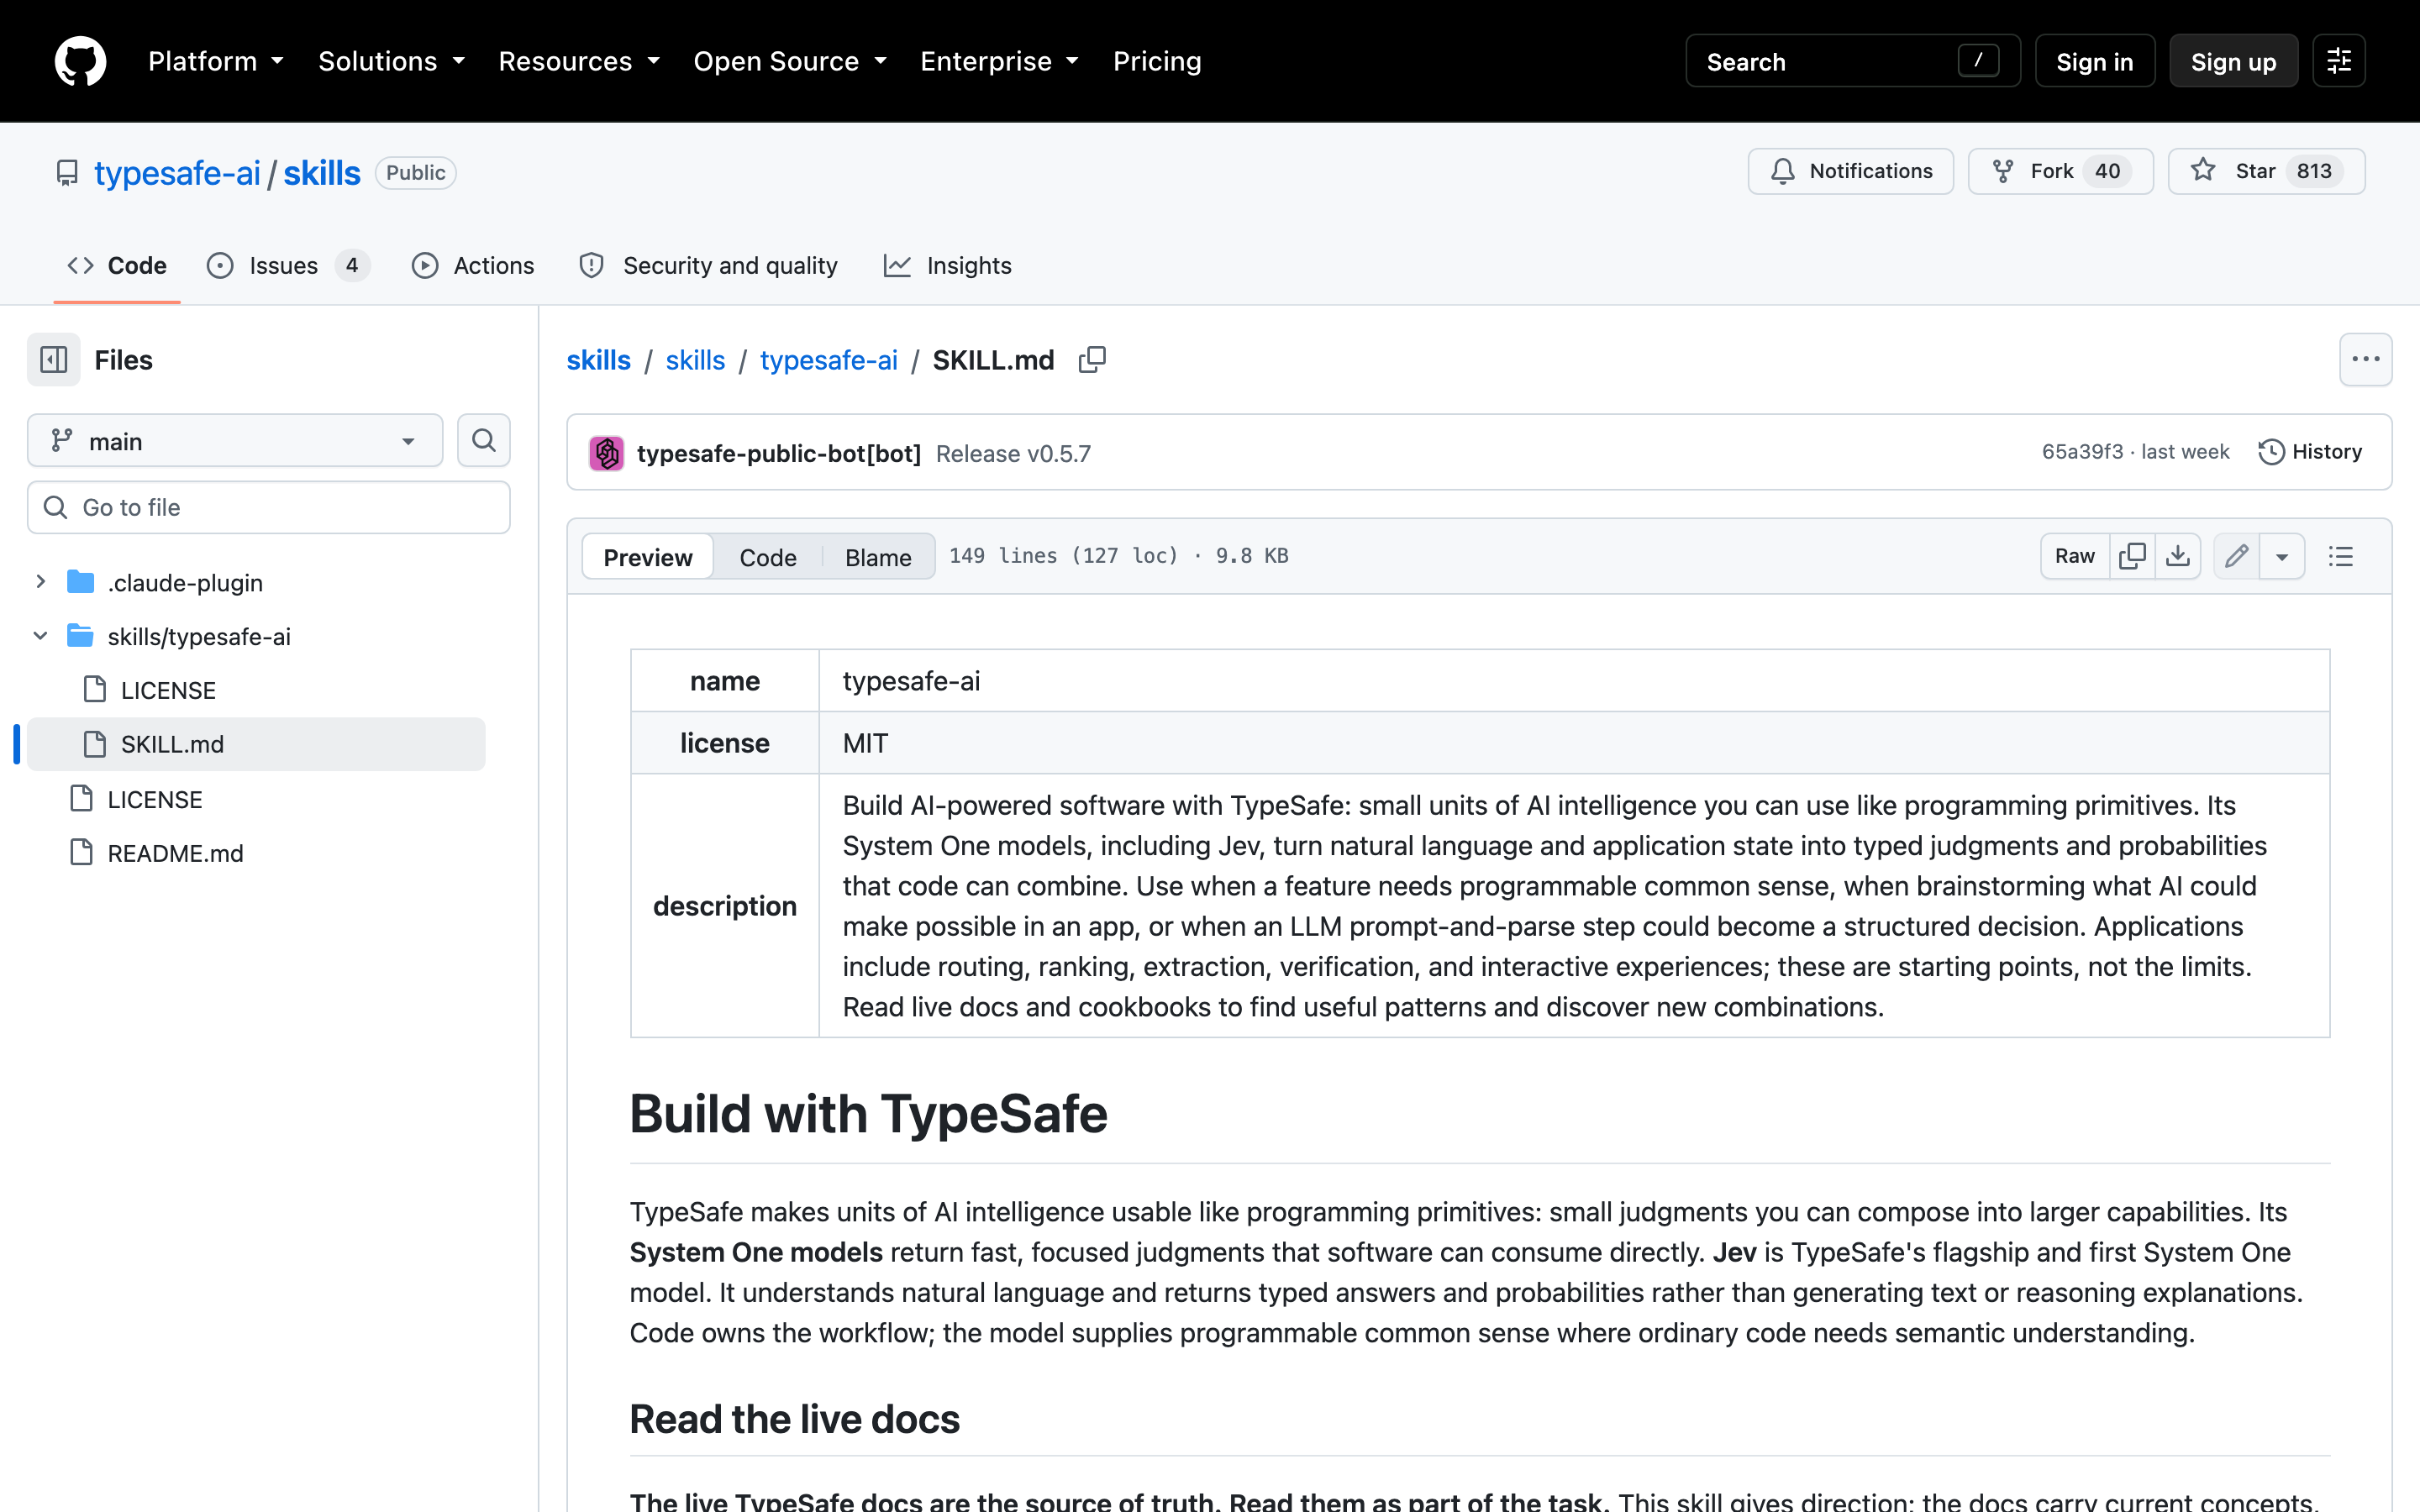The image size is (2420, 1512).
Task: Open the Actions tab
Action: point(473,266)
